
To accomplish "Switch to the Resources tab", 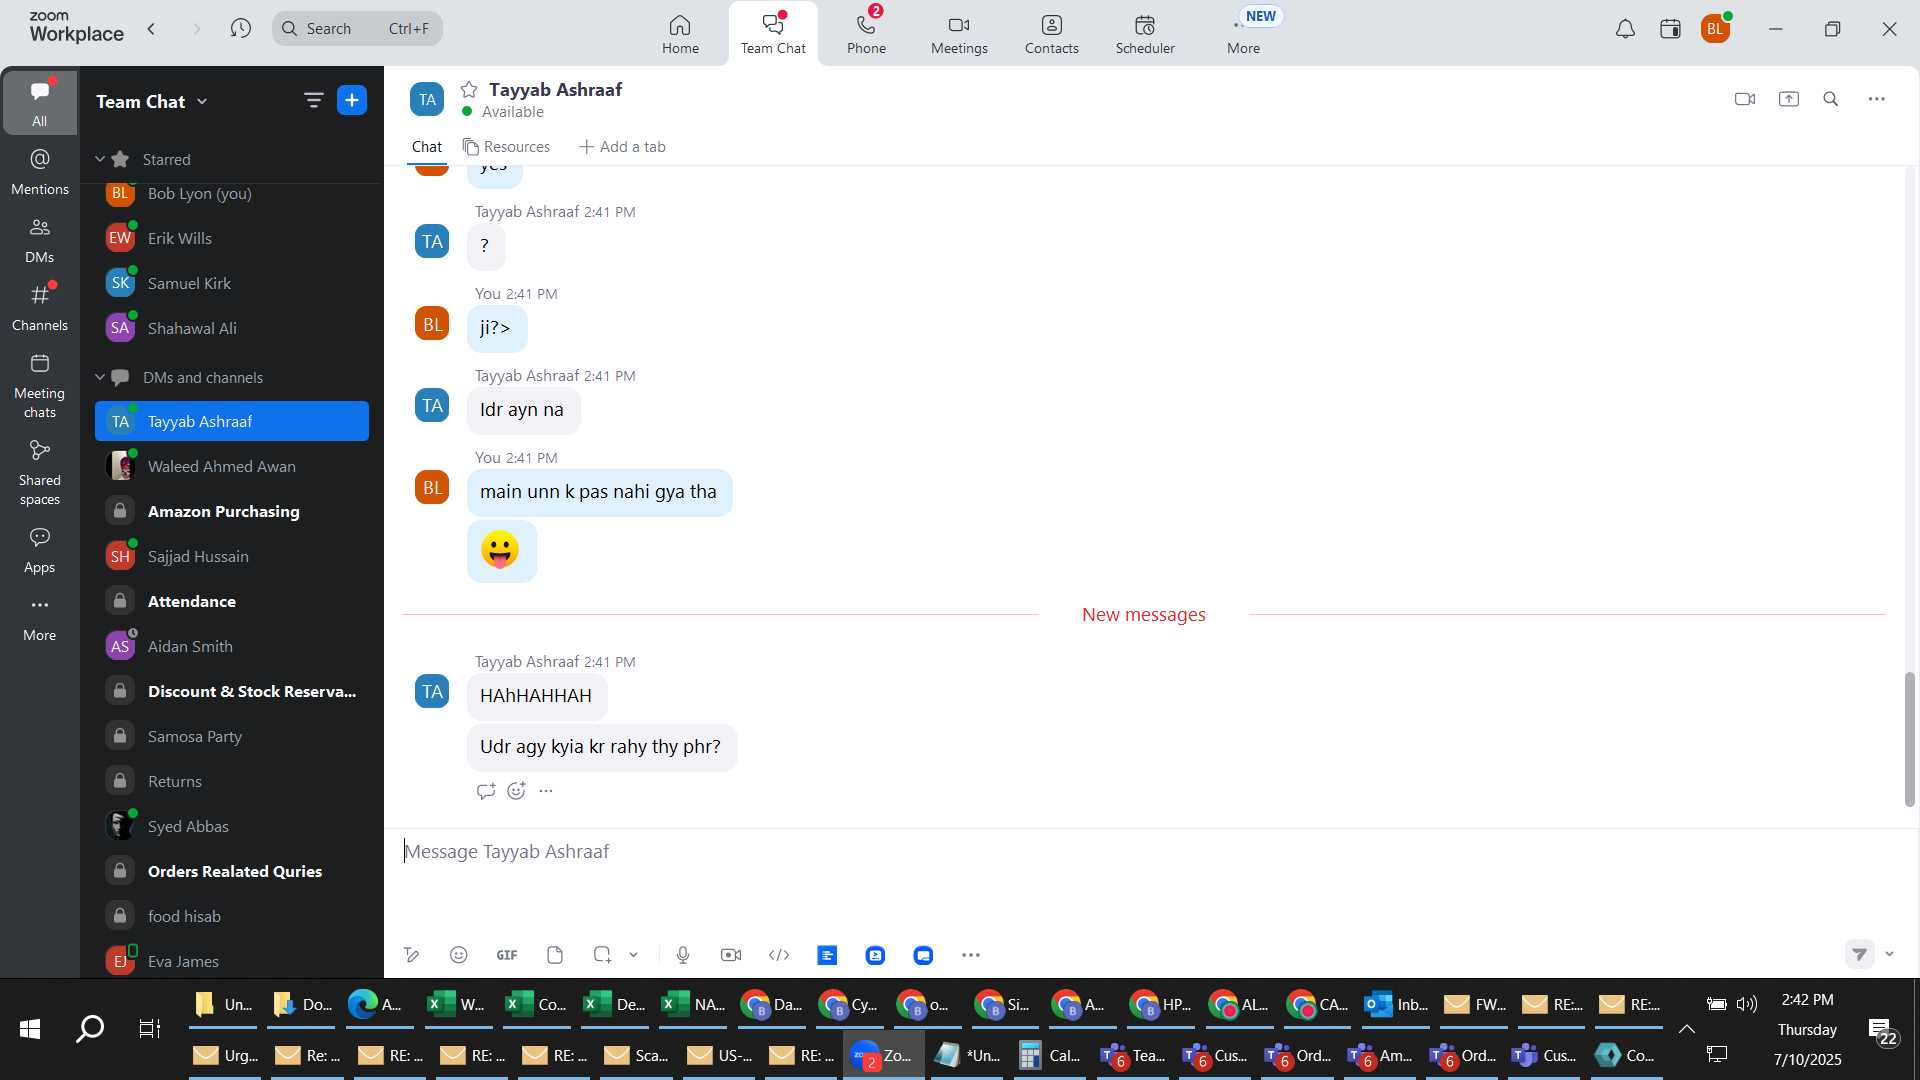I will click(506, 147).
